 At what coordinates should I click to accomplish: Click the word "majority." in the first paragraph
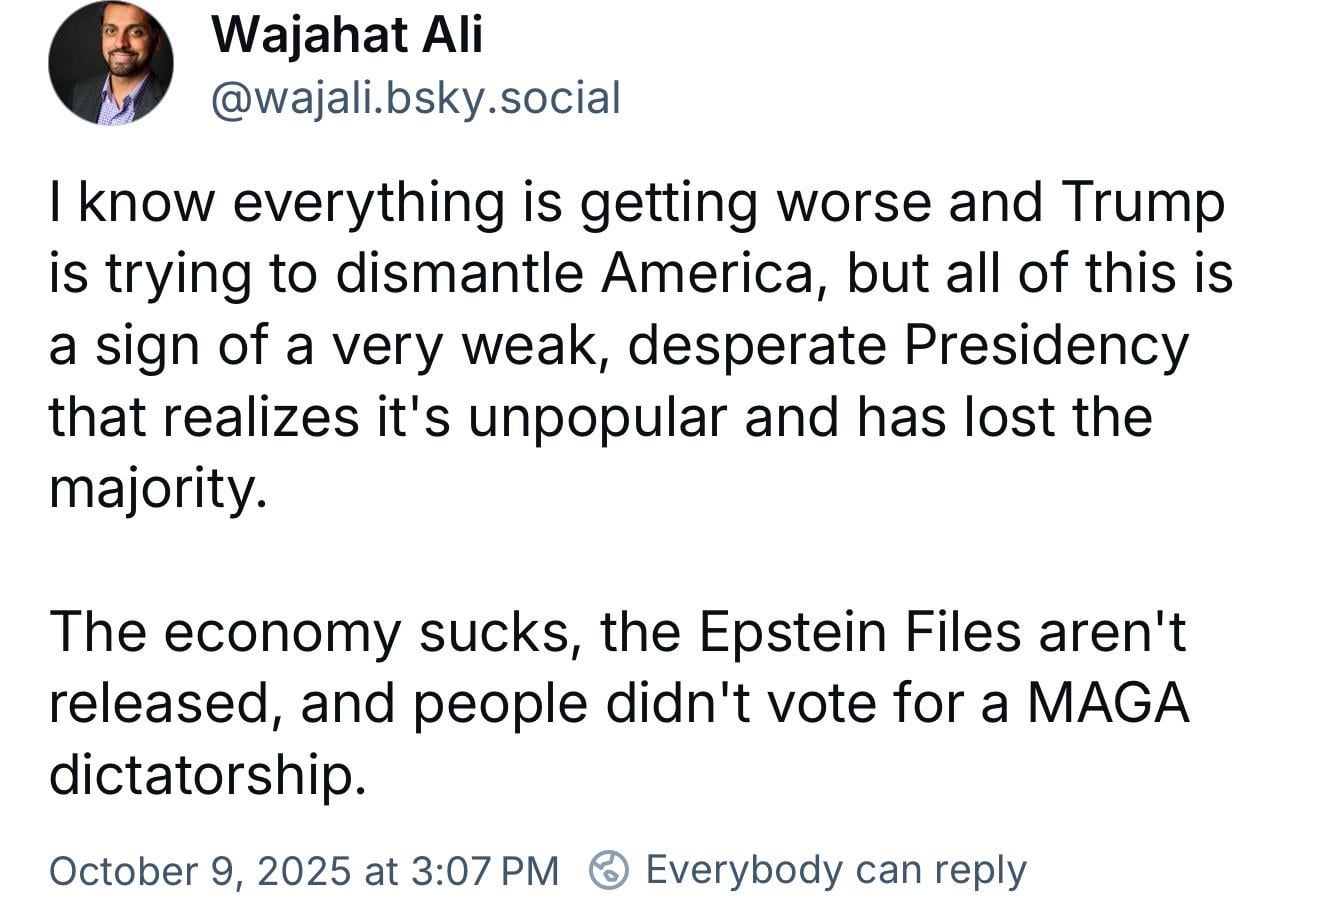click(x=158, y=490)
